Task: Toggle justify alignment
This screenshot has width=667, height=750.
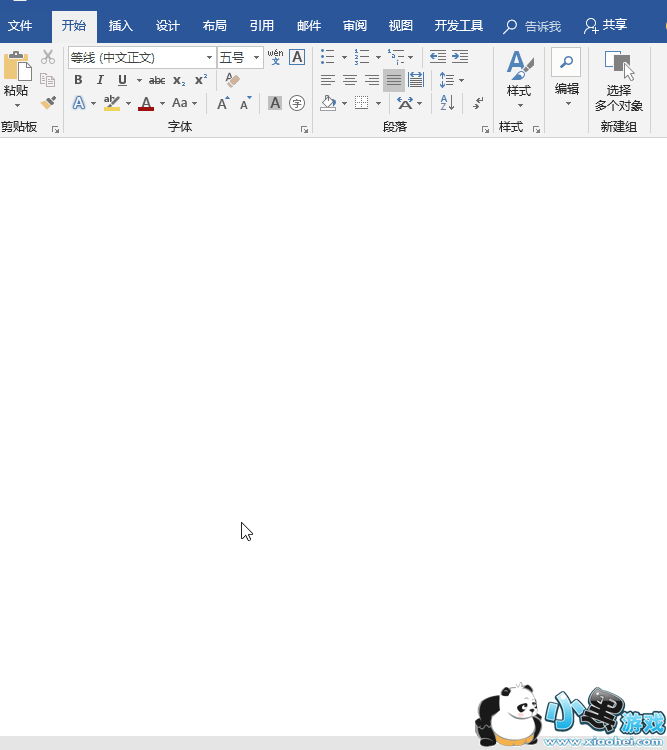Action: pyautogui.click(x=394, y=80)
